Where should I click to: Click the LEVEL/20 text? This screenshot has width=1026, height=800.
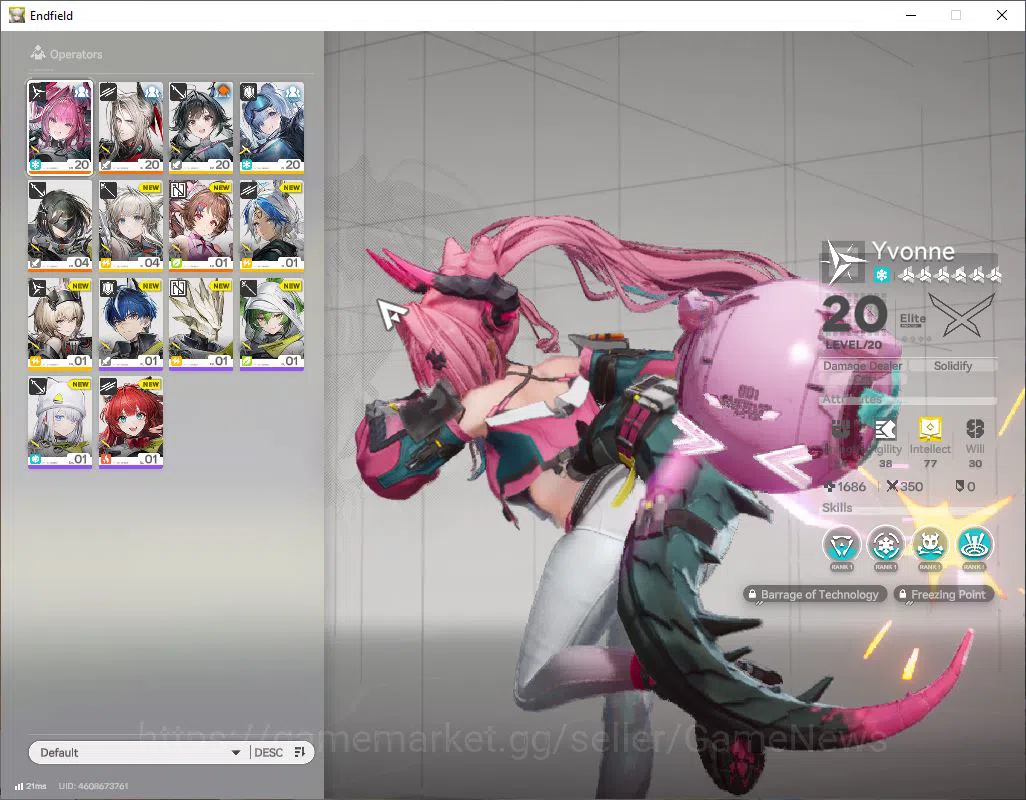tap(853, 345)
